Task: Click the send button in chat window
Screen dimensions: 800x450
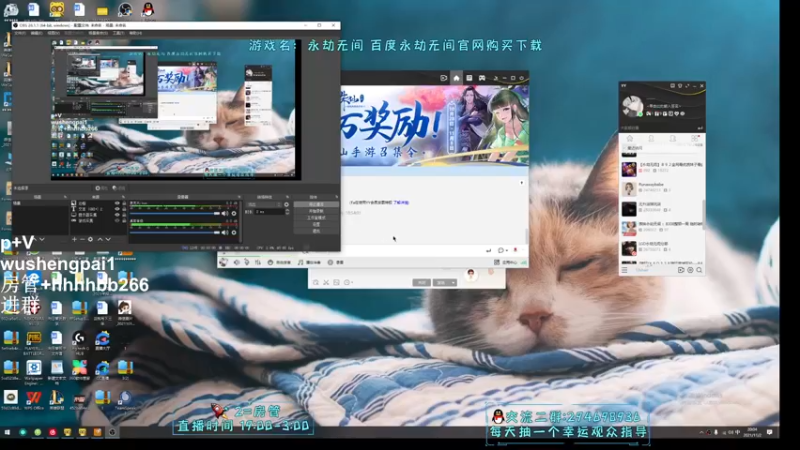Action: coord(441,283)
